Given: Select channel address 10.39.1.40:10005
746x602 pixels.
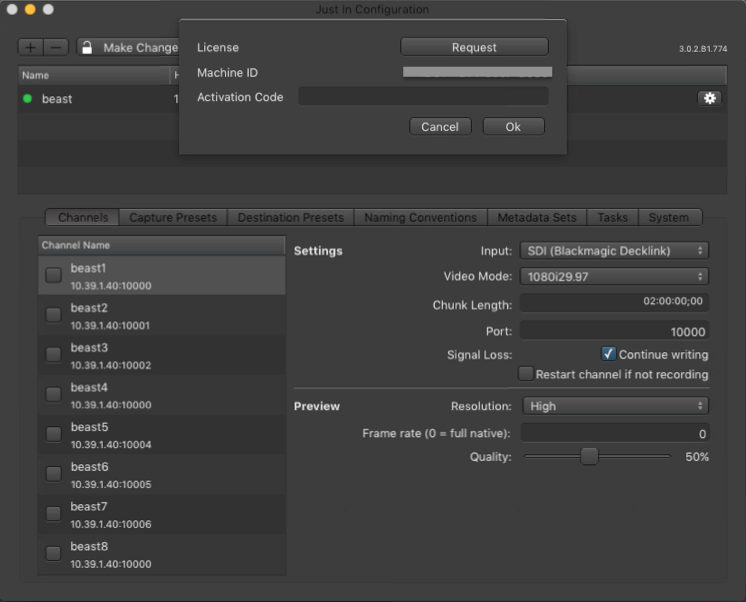Looking at the screenshot, I should click(x=111, y=484).
